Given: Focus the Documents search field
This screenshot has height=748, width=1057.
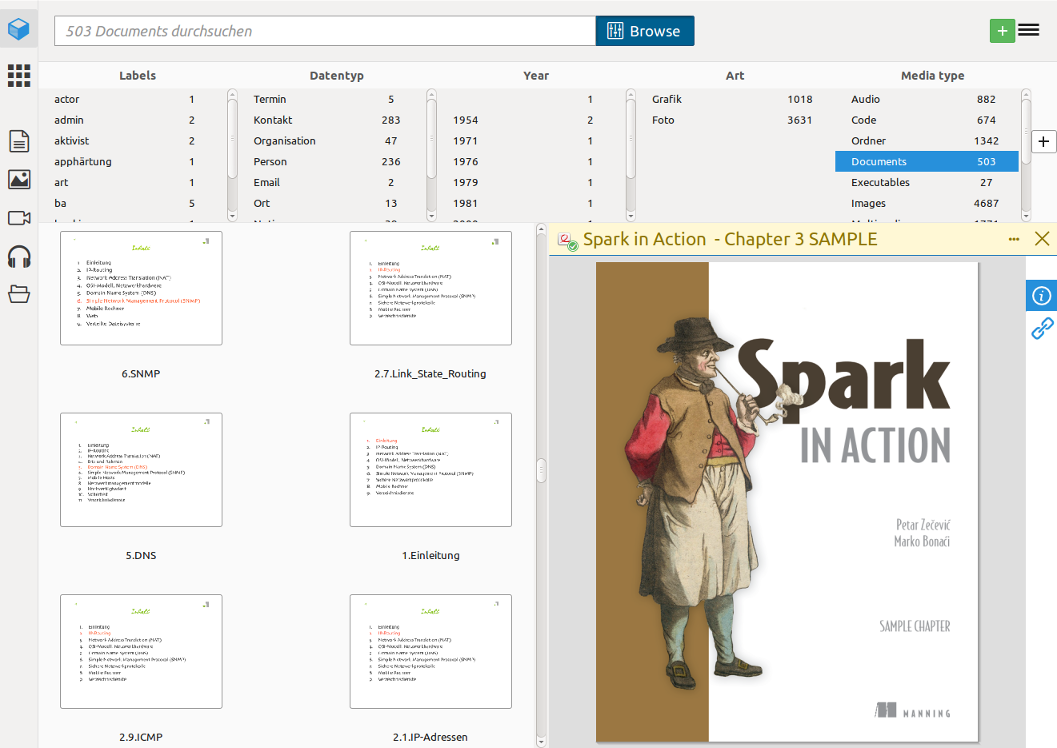Looking at the screenshot, I should point(325,31).
